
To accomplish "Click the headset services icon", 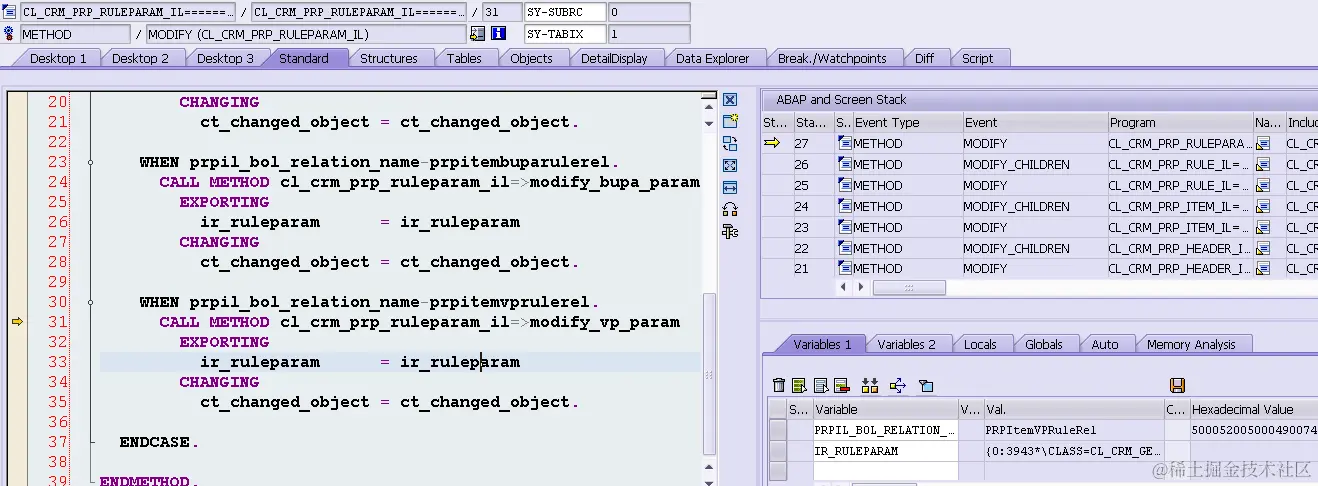I will point(730,209).
